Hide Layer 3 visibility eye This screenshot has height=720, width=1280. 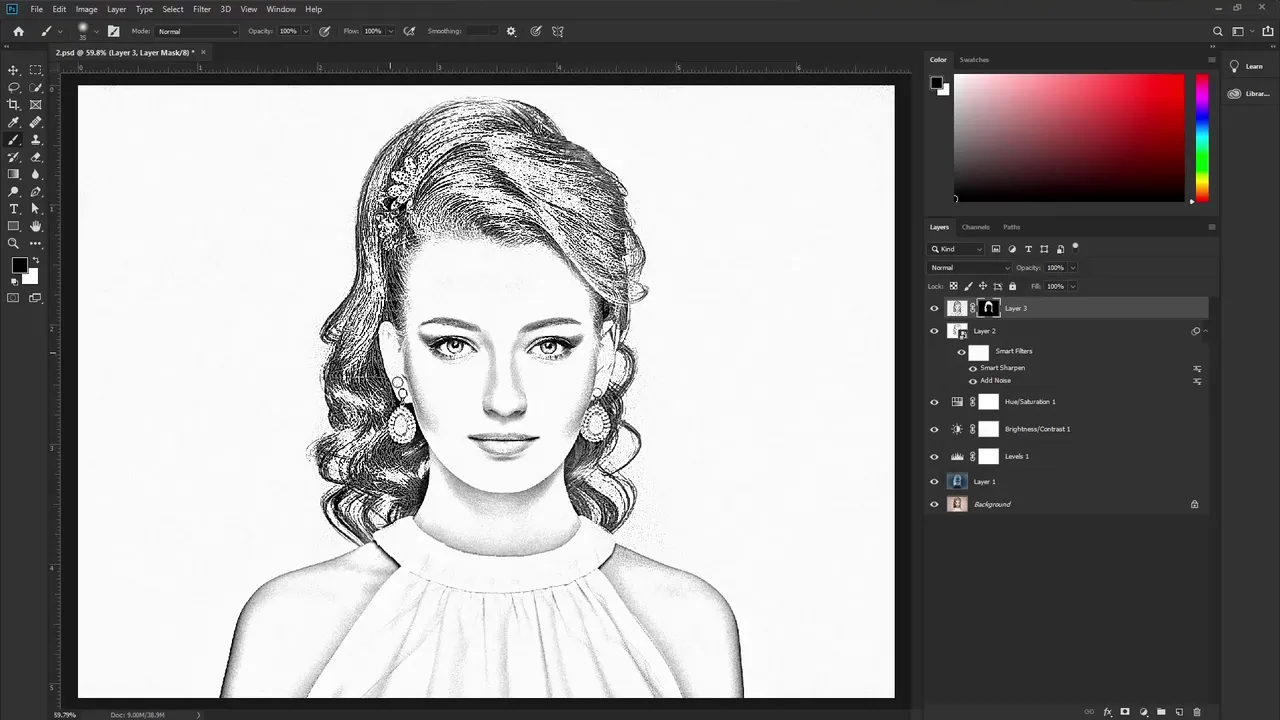[x=934, y=309]
